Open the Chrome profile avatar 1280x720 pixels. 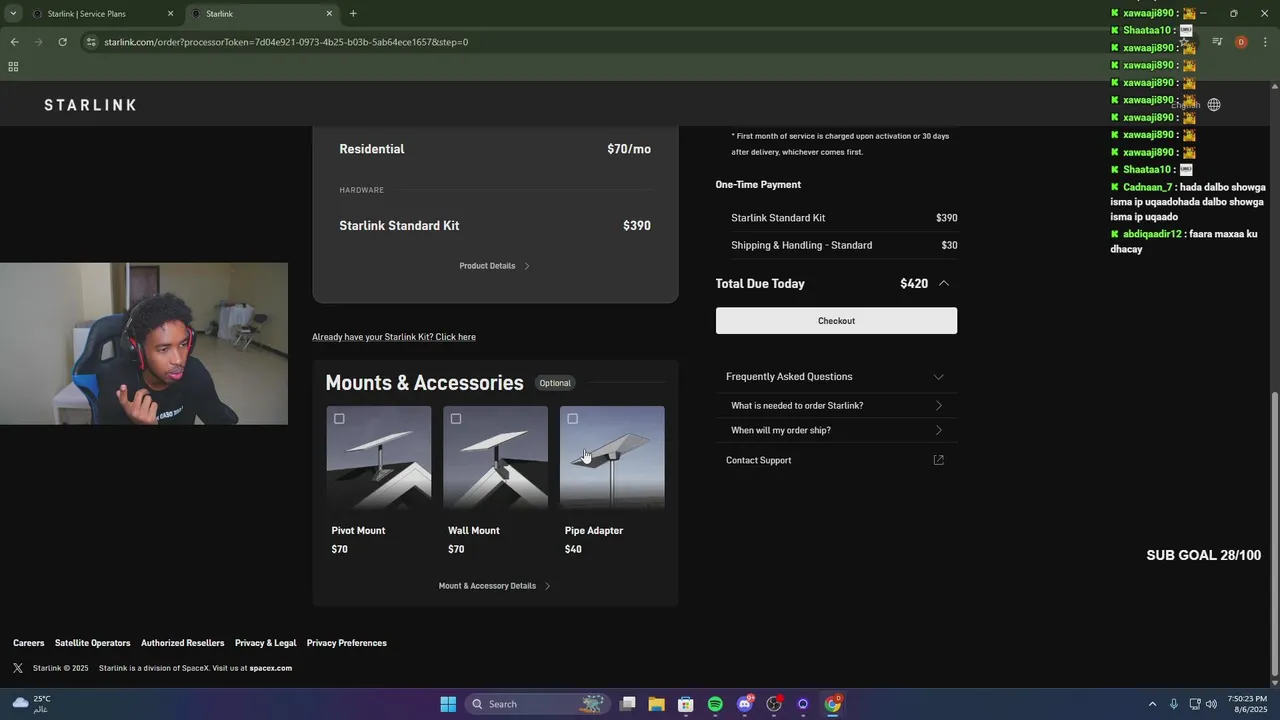click(x=1241, y=42)
